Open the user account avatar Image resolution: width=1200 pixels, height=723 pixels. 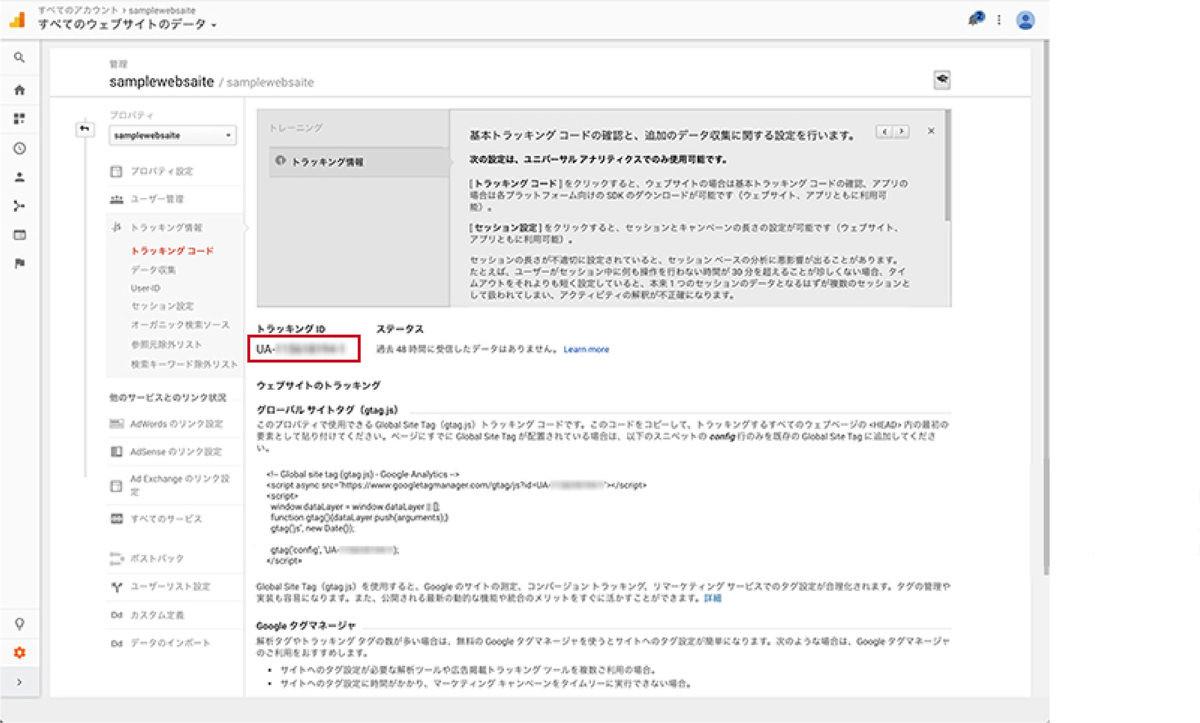pos(1025,20)
